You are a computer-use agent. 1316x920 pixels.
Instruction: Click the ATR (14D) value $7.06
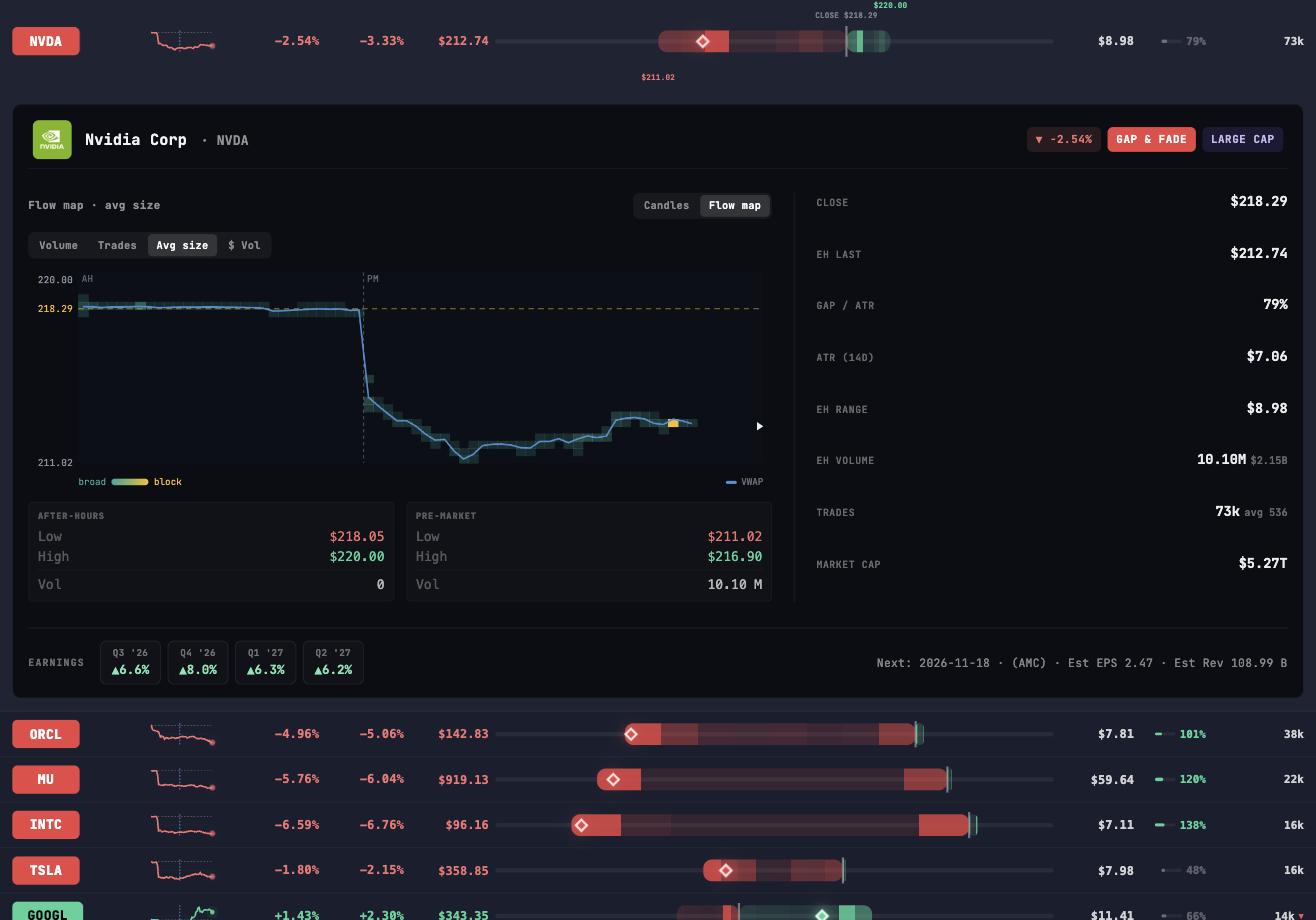[x=1266, y=356]
